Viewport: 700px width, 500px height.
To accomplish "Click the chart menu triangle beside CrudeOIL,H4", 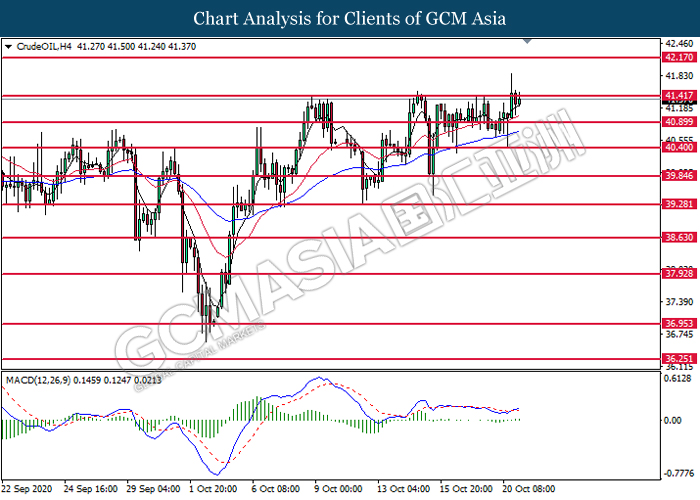I will pyautogui.click(x=8, y=46).
